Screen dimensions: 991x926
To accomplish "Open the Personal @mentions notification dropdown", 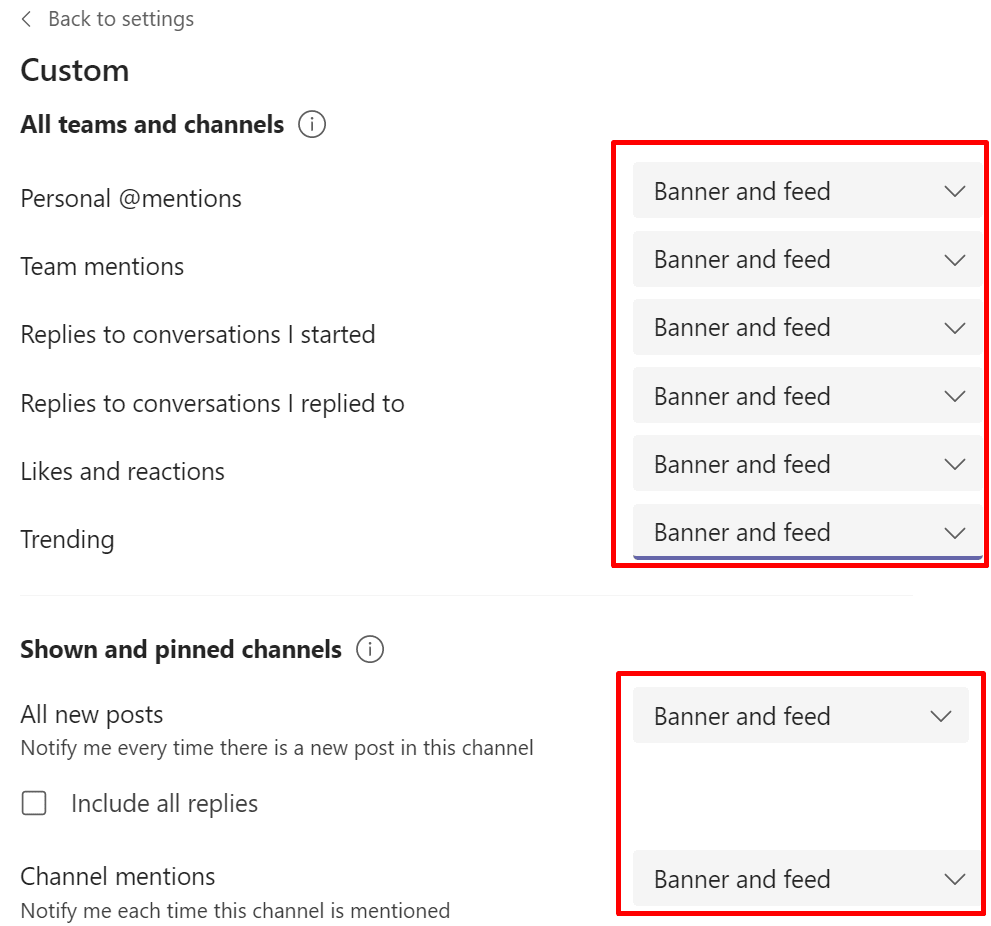I will click(x=808, y=191).
